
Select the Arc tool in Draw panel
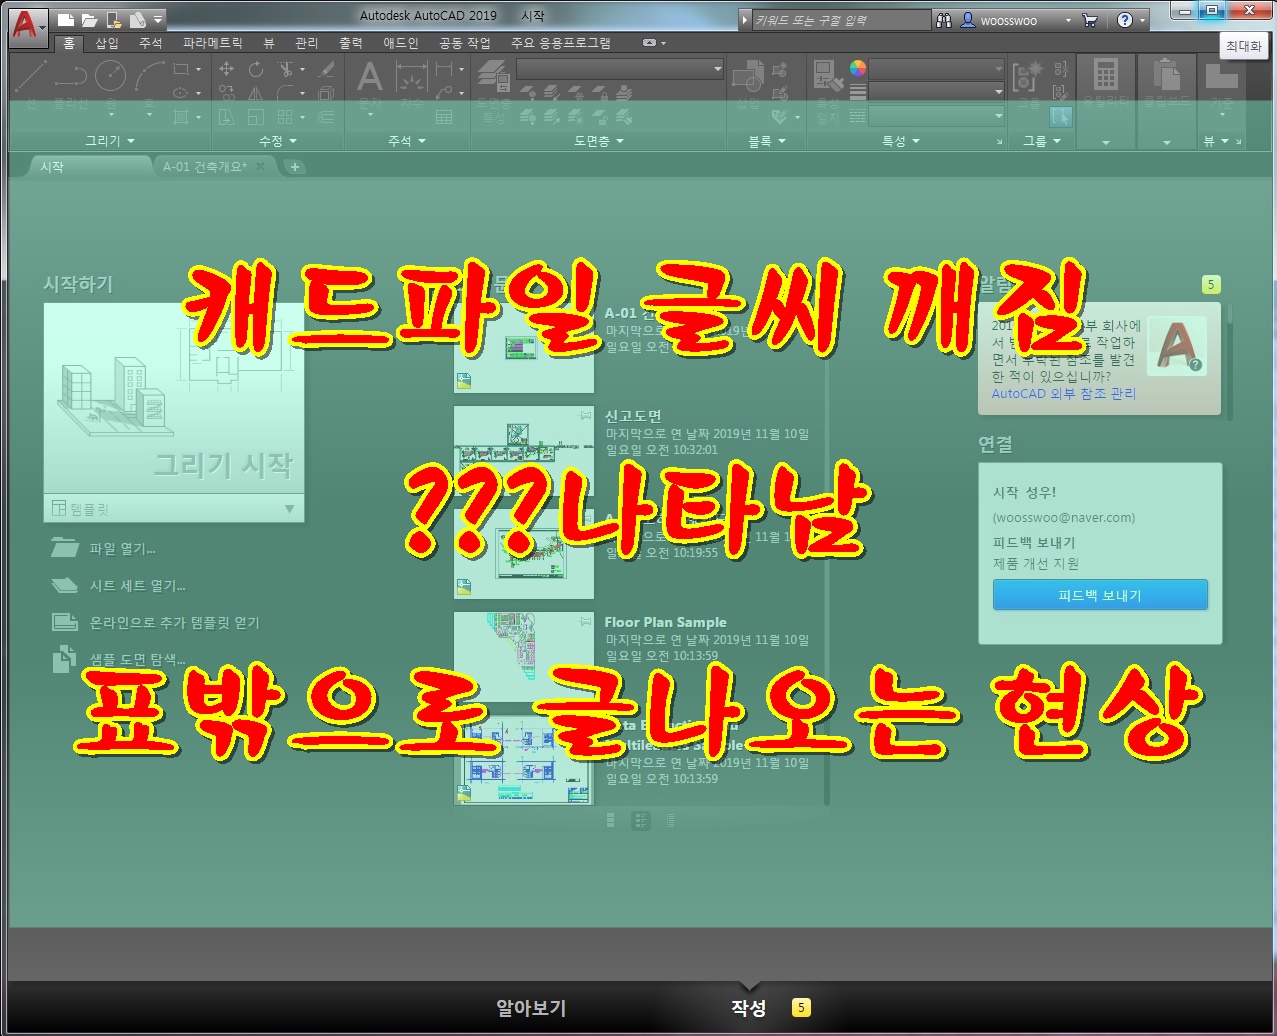[150, 76]
